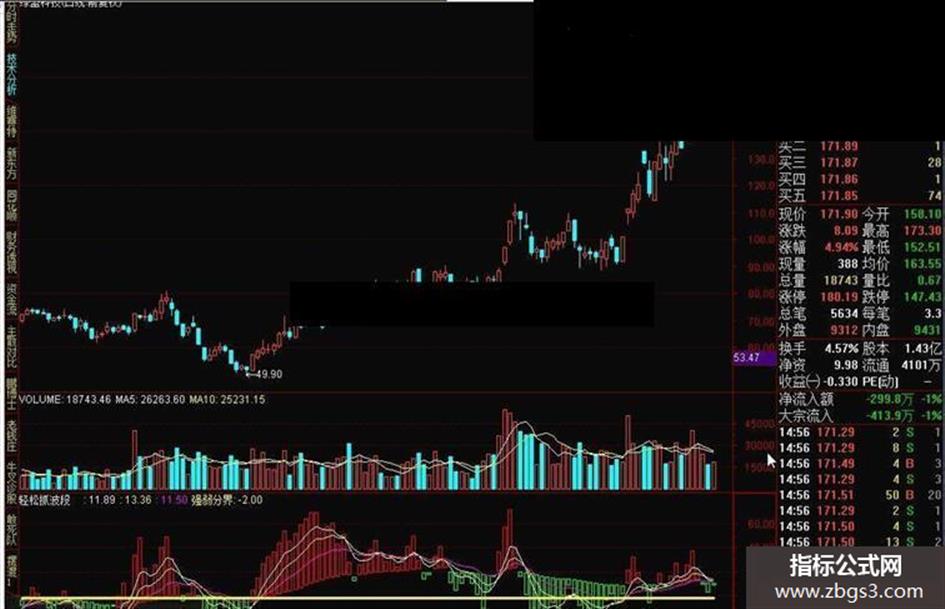
Task: Click the 跌停 147.43 value
Action: pos(922,297)
